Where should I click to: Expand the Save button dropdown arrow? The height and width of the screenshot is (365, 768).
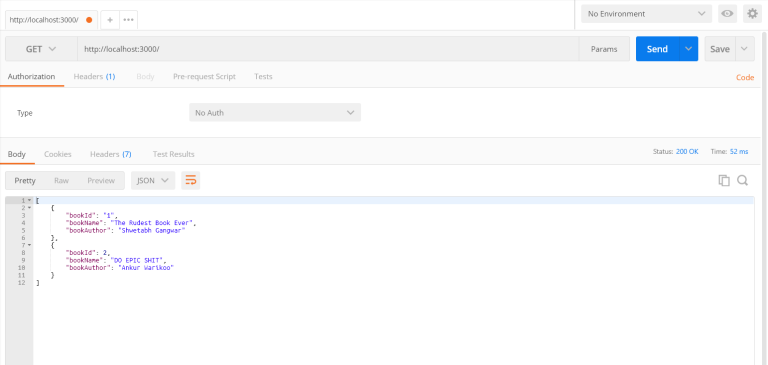[x=744, y=49]
